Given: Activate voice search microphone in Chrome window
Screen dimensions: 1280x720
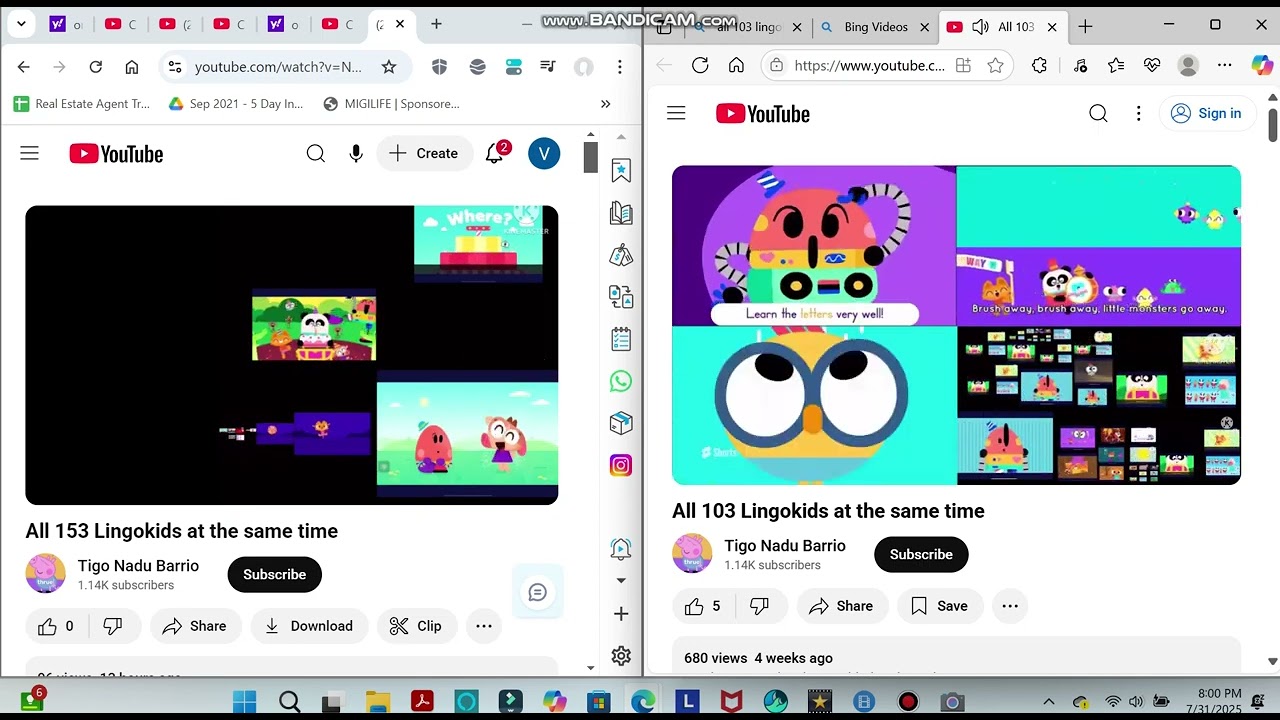Looking at the screenshot, I should (x=356, y=153).
